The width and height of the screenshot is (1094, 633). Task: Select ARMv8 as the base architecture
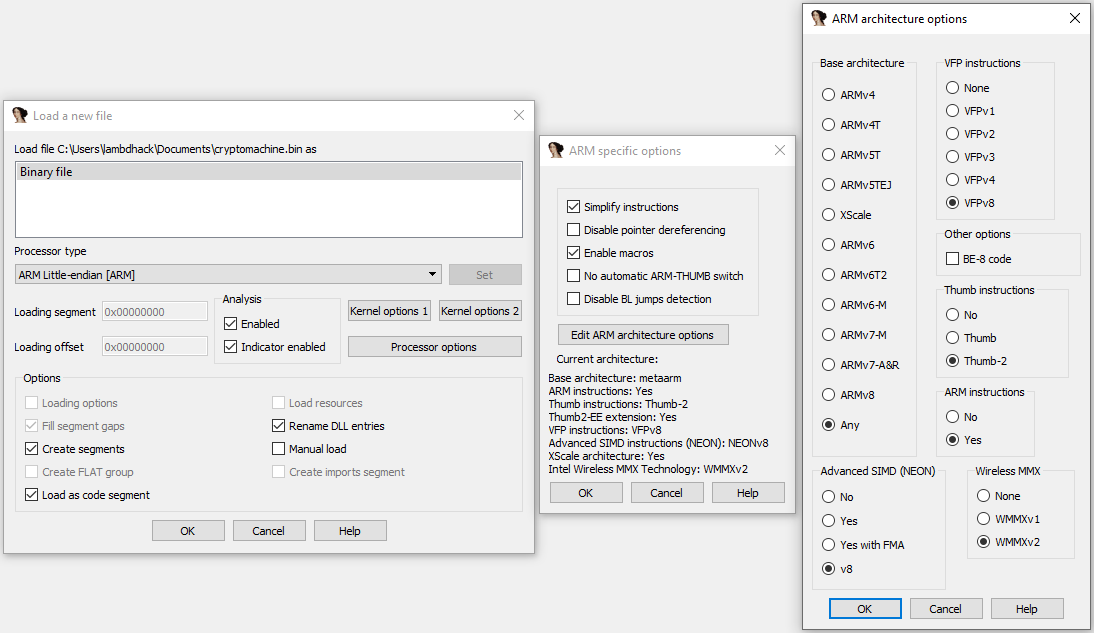(828, 394)
